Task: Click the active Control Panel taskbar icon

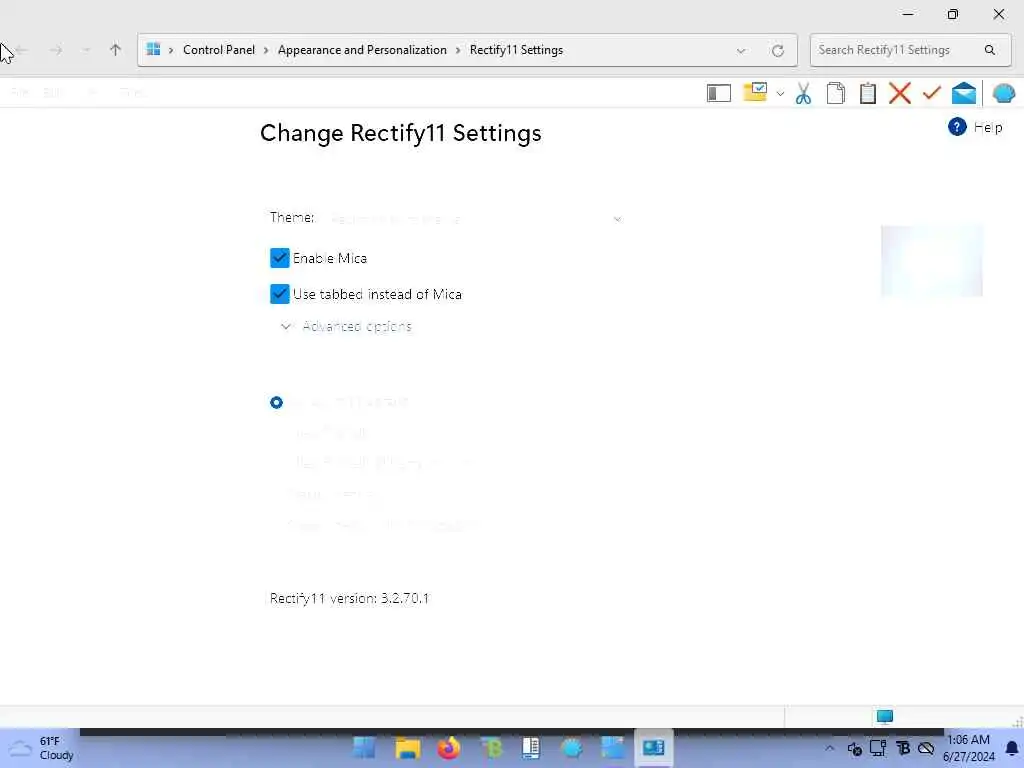Action: pyautogui.click(x=653, y=748)
